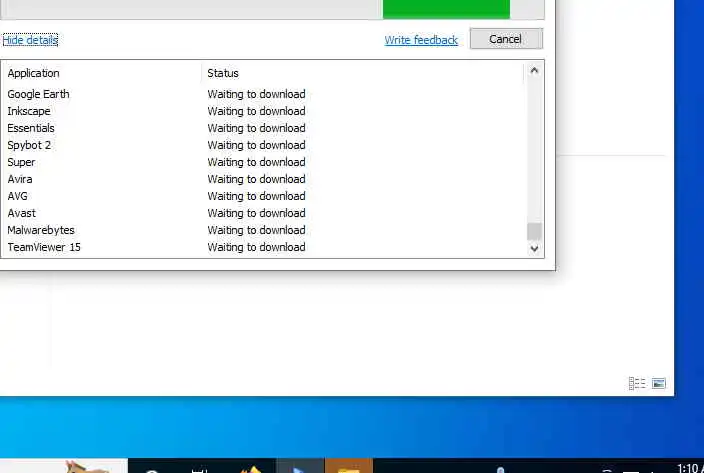
Task: Select the Spybot 2 row
Action: tap(264, 145)
